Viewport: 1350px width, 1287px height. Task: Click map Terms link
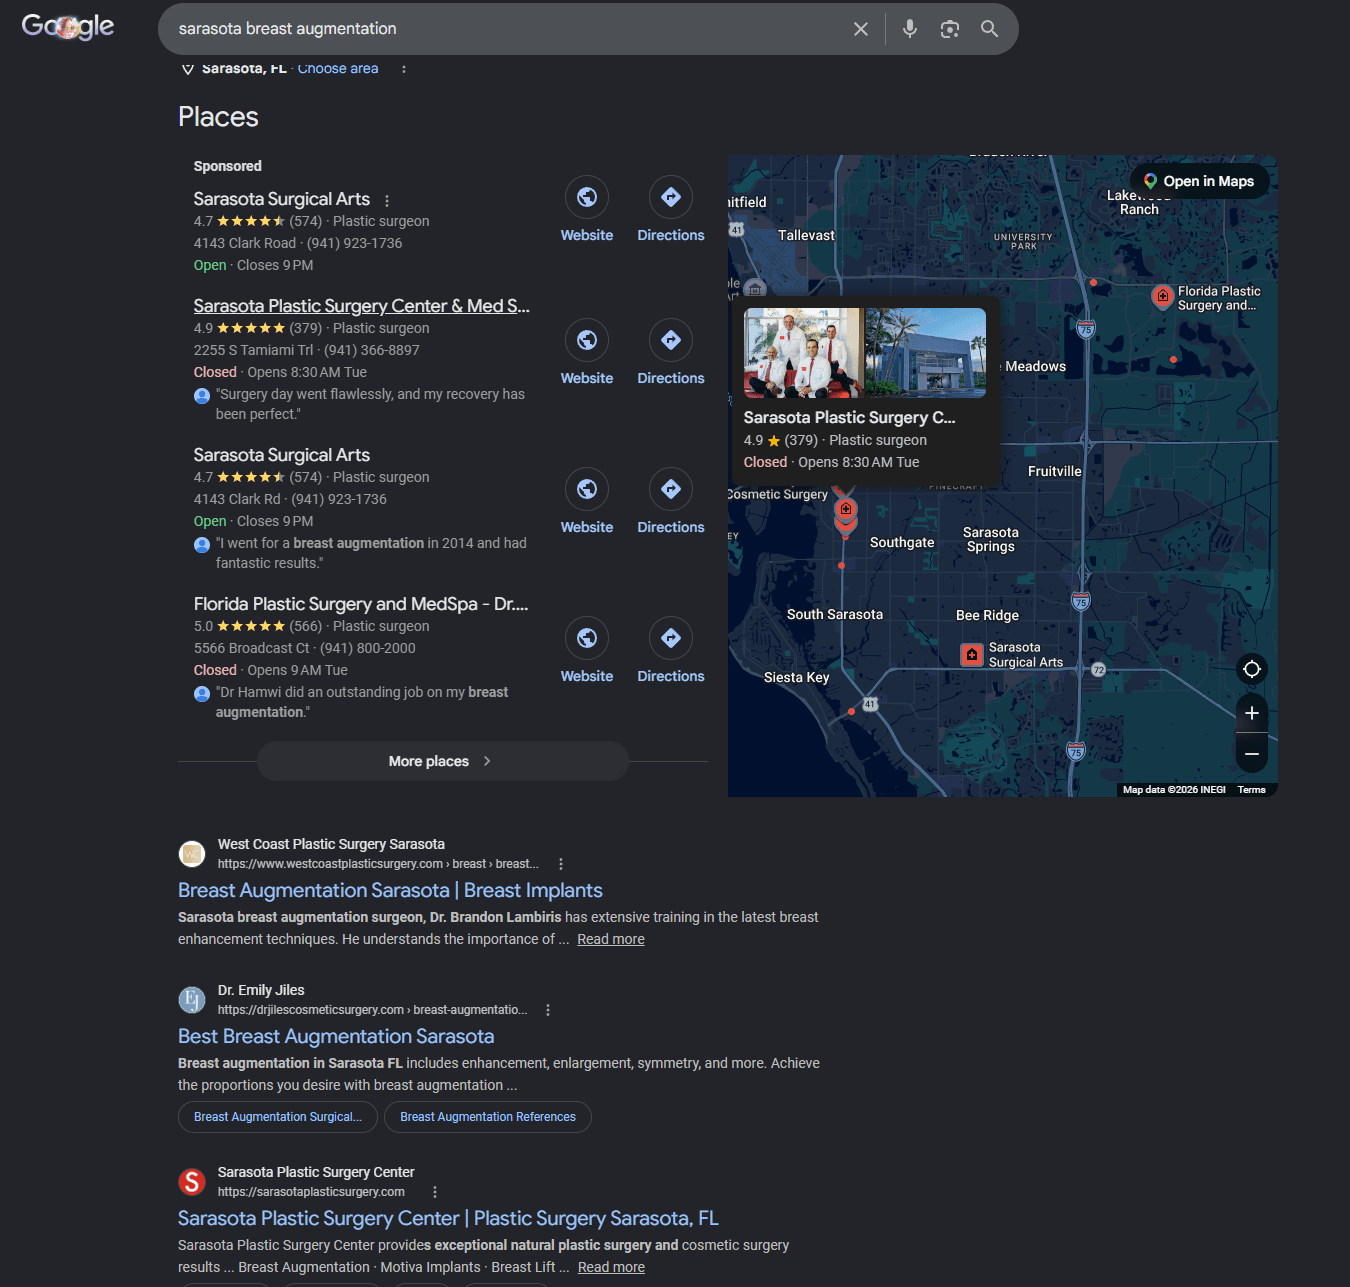point(1252,790)
